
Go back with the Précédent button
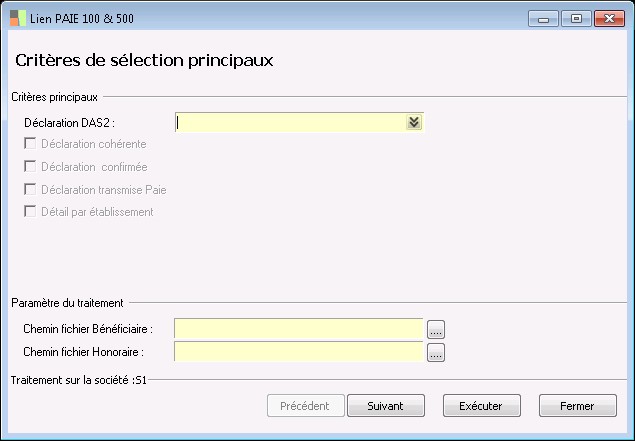(306, 406)
